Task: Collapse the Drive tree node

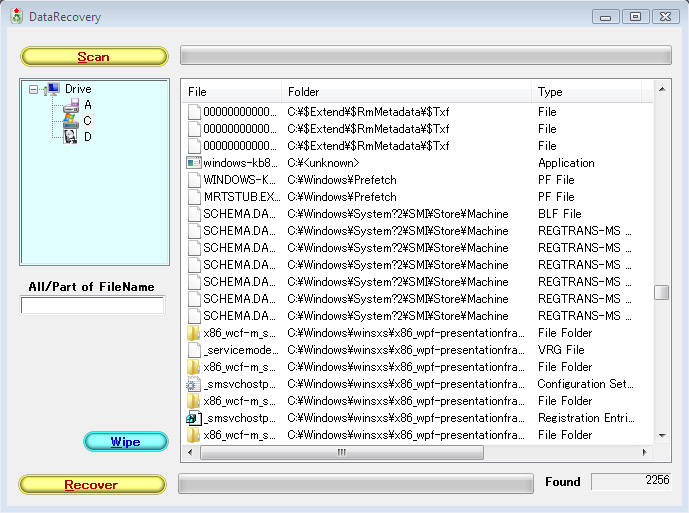Action: point(33,89)
